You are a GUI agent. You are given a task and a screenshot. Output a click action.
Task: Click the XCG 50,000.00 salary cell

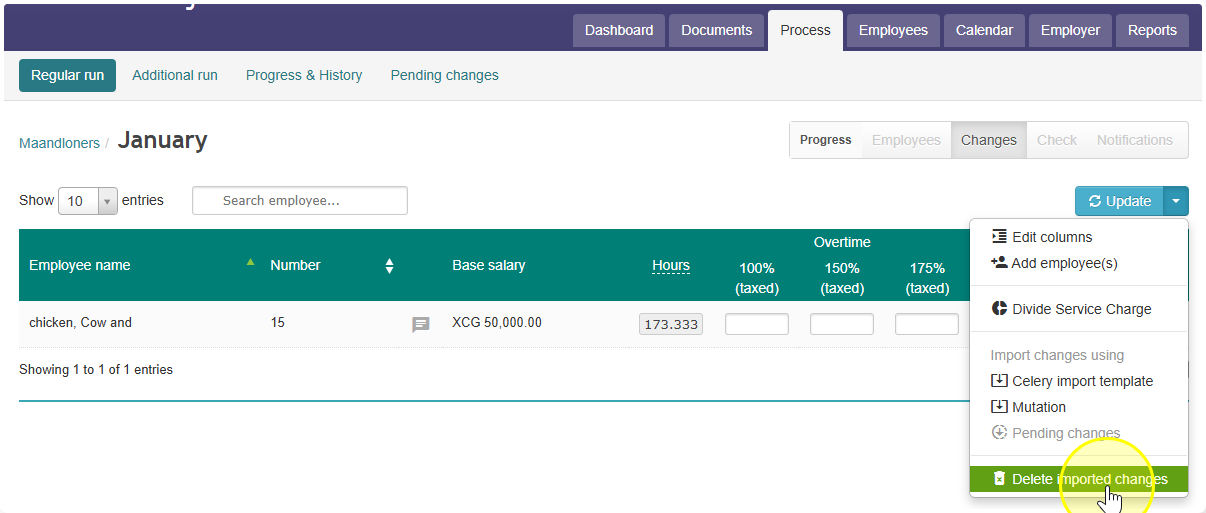[x=497, y=323]
